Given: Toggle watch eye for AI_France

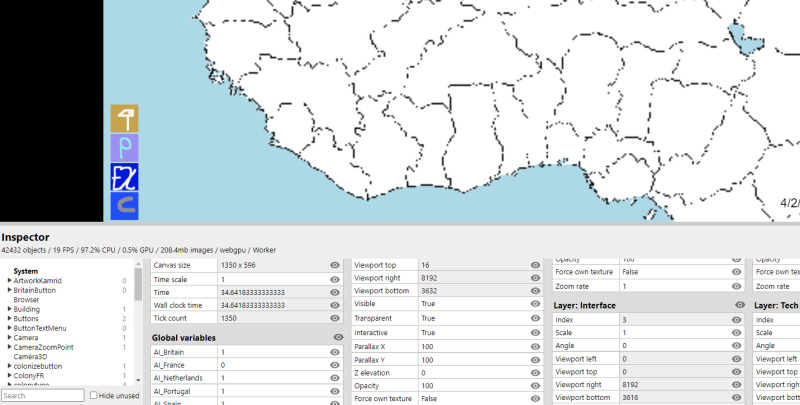Looking at the screenshot, I should tap(335, 365).
